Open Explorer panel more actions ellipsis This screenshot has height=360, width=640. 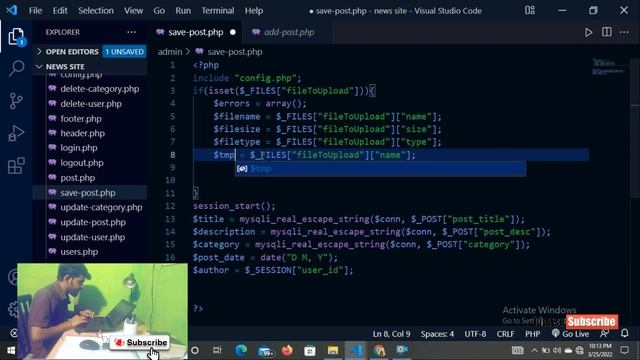click(x=131, y=32)
